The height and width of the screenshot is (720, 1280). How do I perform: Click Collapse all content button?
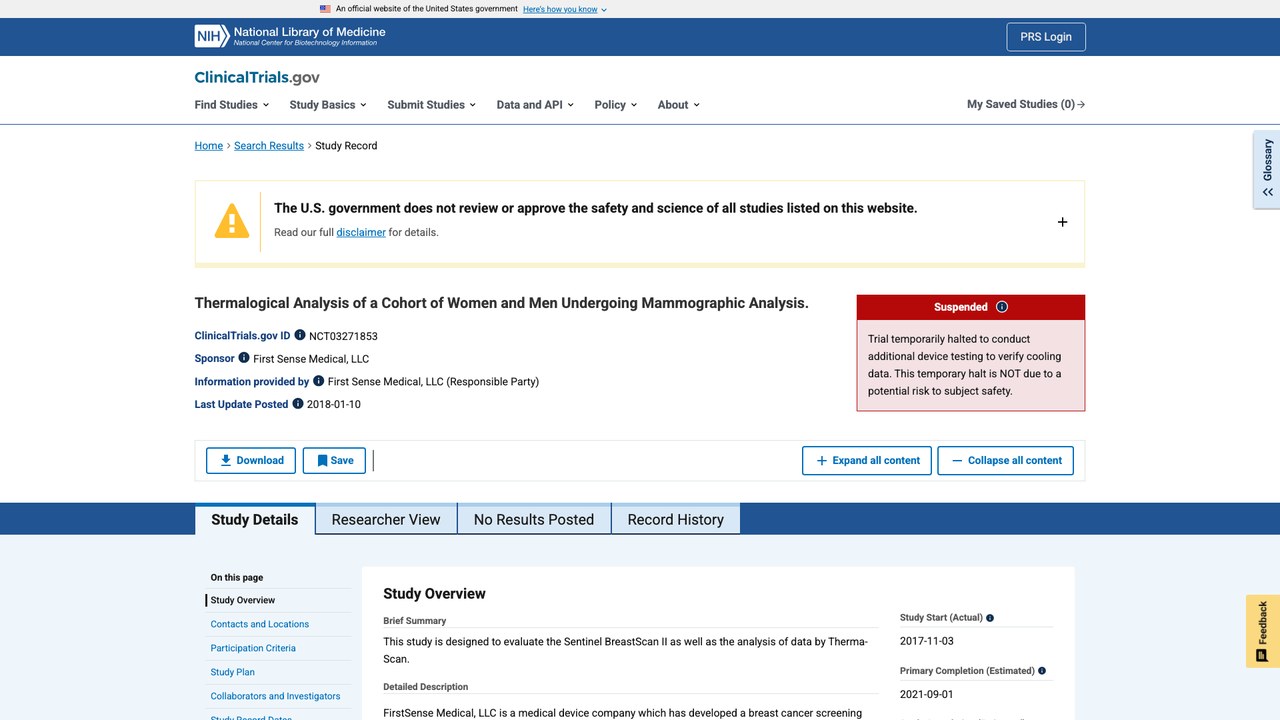click(1006, 460)
